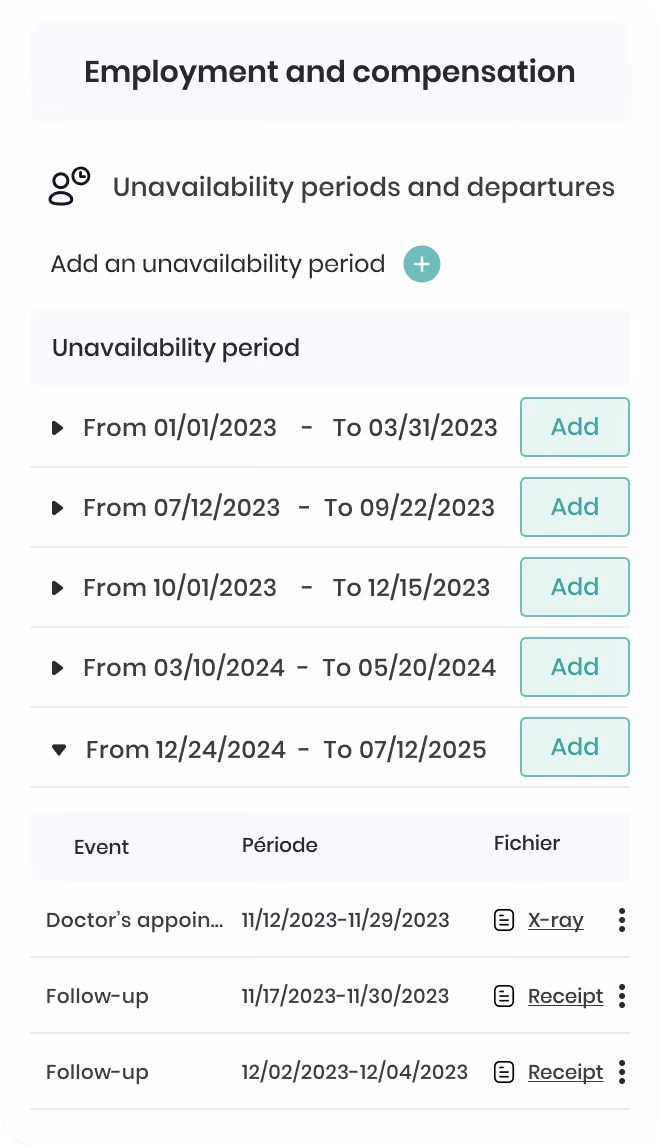Click the document icon beside X-ray

click(504, 919)
